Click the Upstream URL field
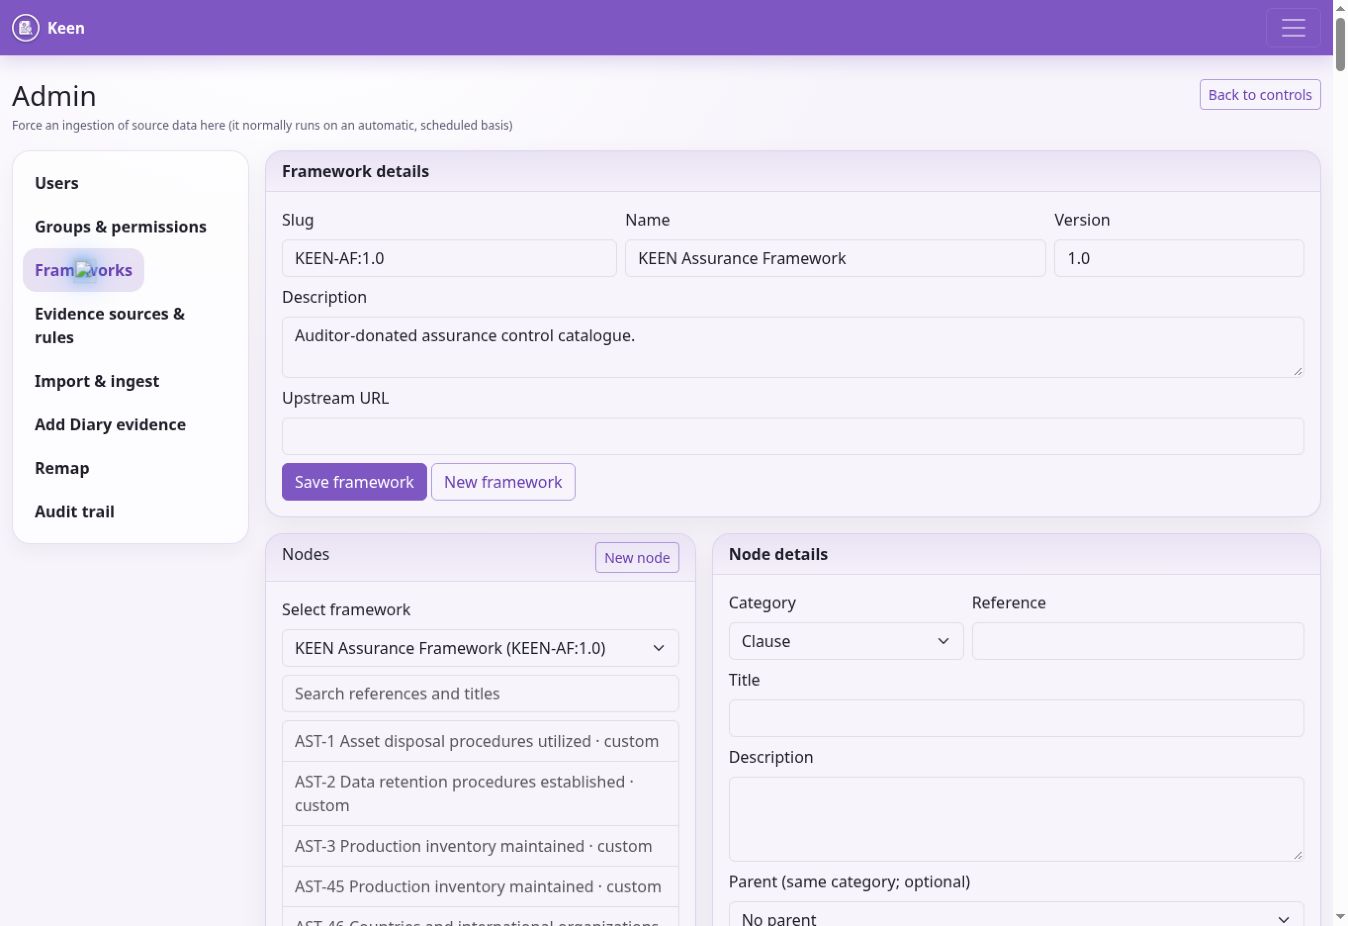Image resolution: width=1348 pixels, height=926 pixels. [x=793, y=436]
